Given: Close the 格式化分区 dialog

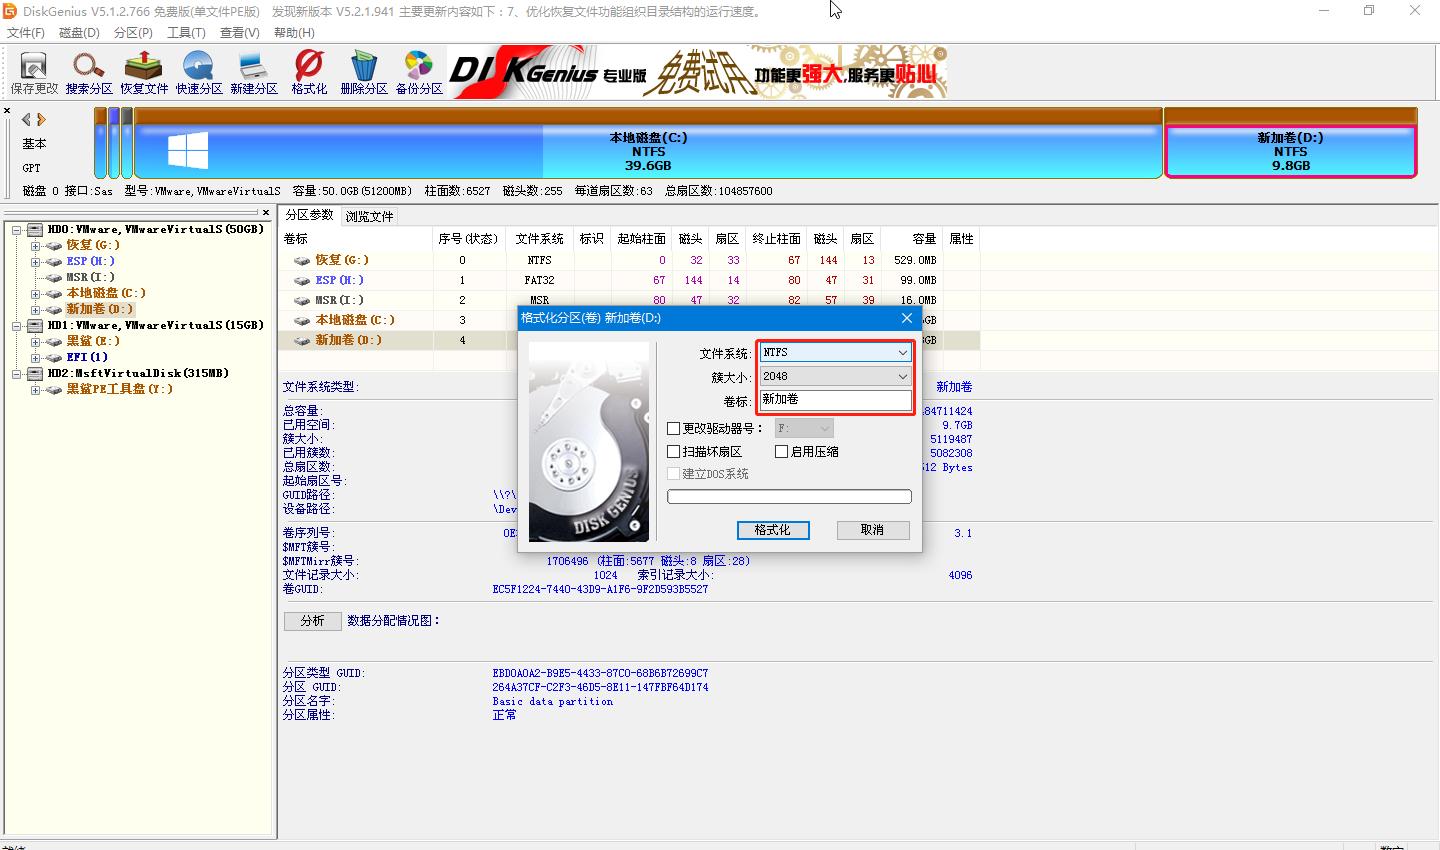Looking at the screenshot, I should (907, 318).
